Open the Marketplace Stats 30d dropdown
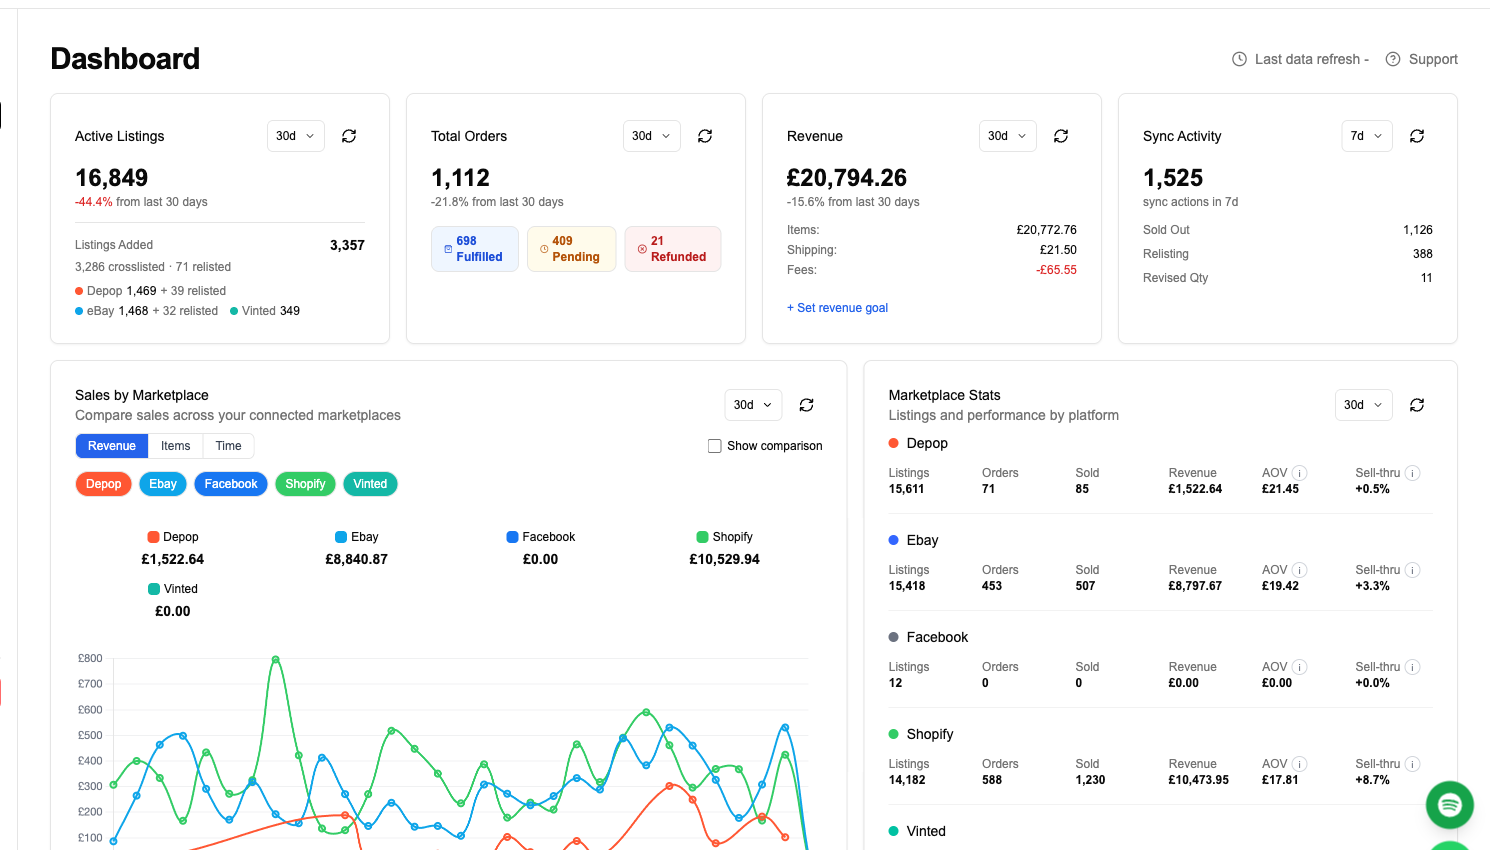The image size is (1490, 850). [1363, 405]
